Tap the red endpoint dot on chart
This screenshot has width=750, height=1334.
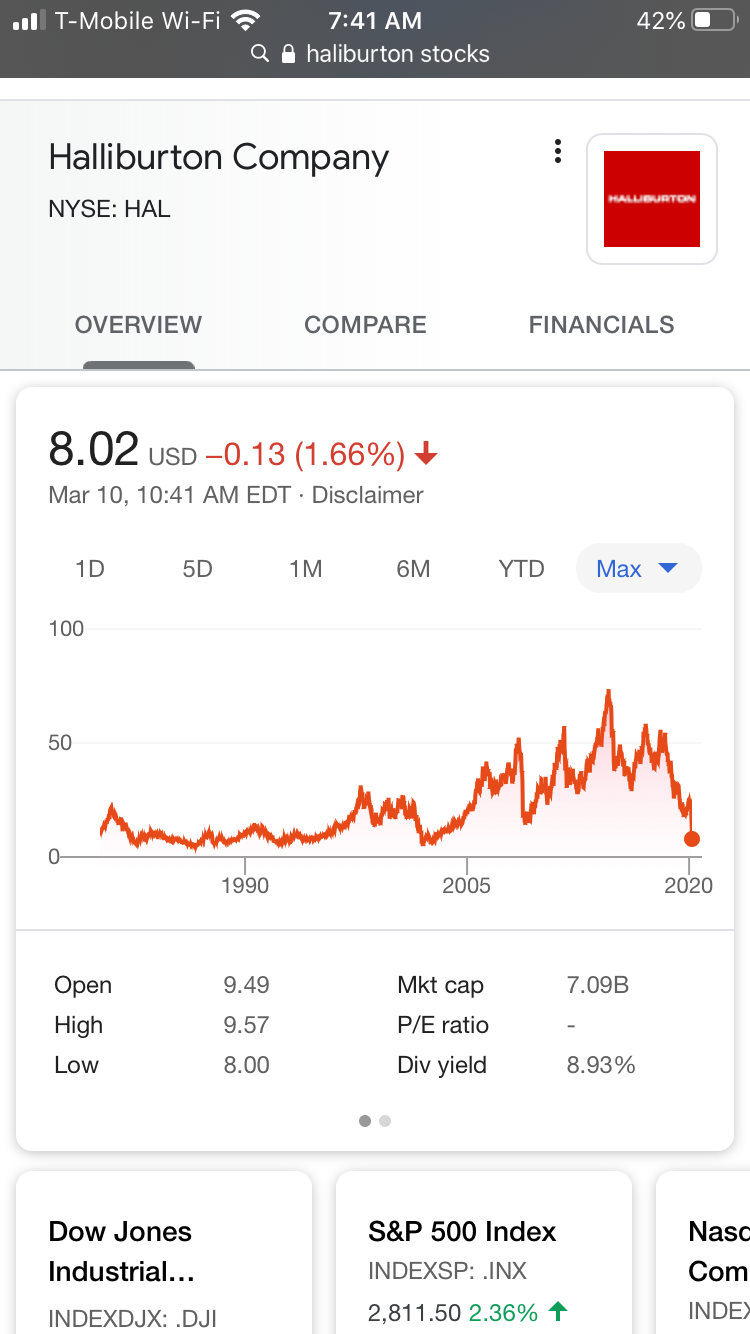[691, 839]
